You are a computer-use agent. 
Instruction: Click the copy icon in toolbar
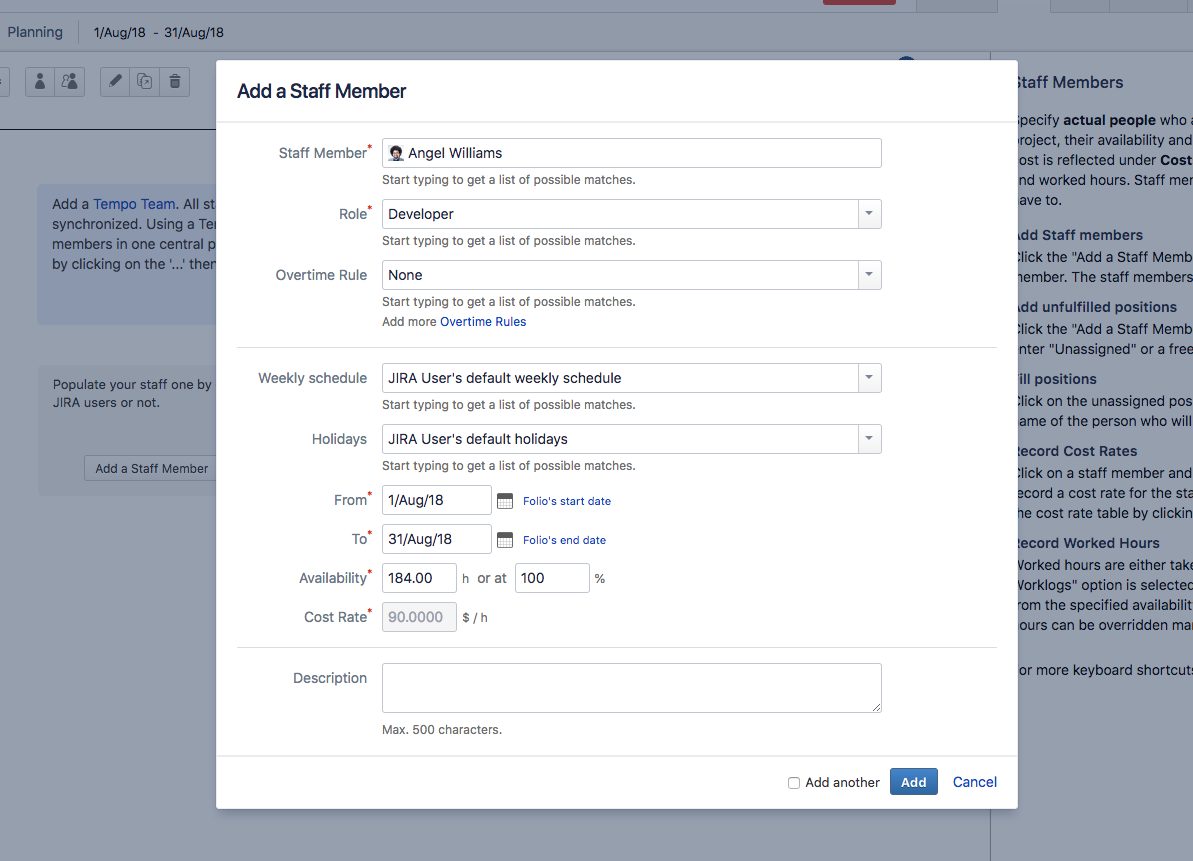(145, 82)
